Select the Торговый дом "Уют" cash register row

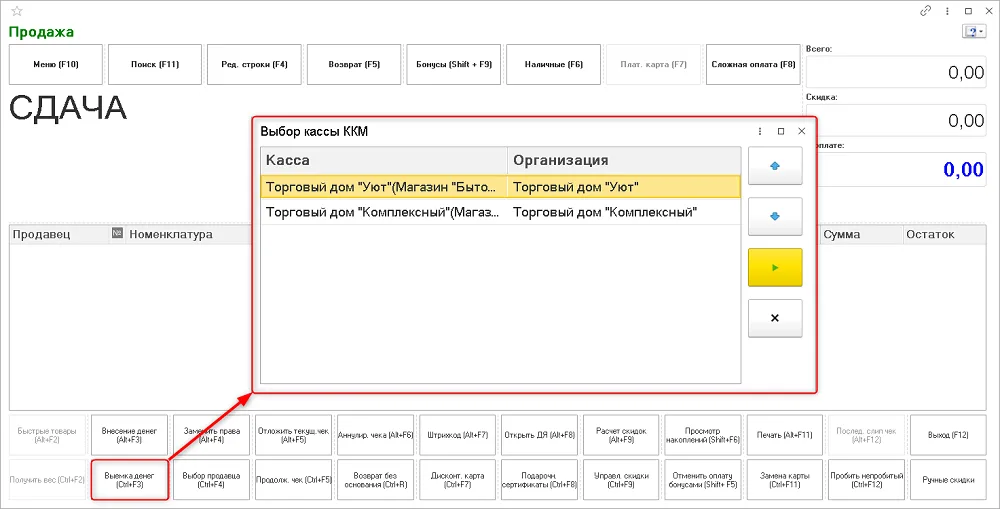click(501, 187)
